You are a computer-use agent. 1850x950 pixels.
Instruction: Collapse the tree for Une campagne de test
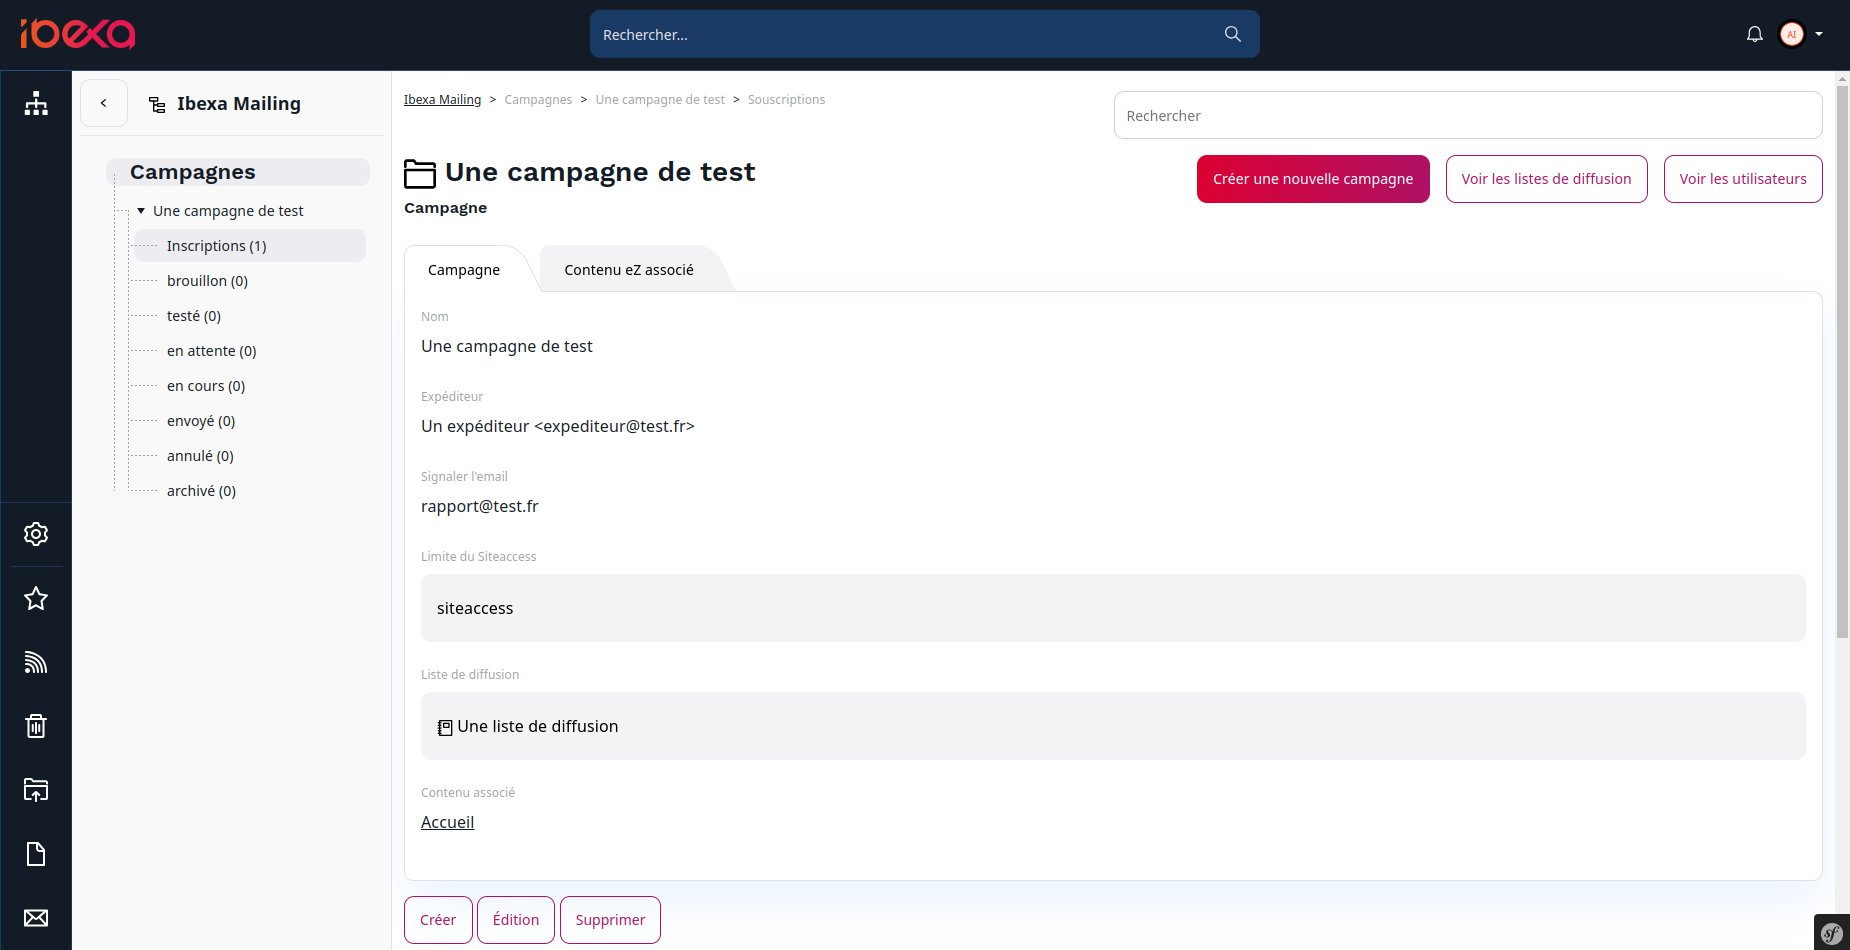click(x=140, y=210)
